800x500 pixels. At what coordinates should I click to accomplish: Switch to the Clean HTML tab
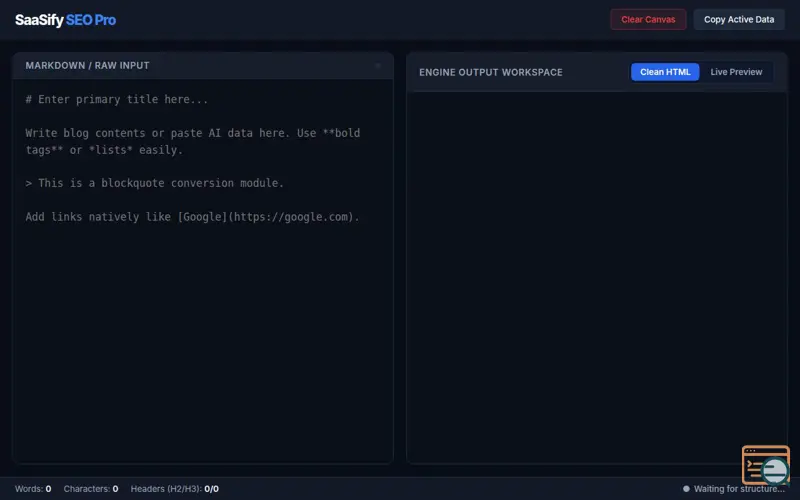[665, 72]
